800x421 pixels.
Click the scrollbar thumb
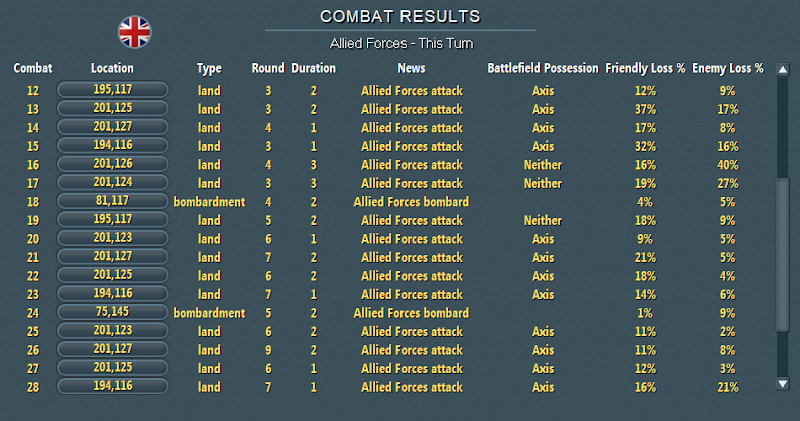click(x=783, y=255)
